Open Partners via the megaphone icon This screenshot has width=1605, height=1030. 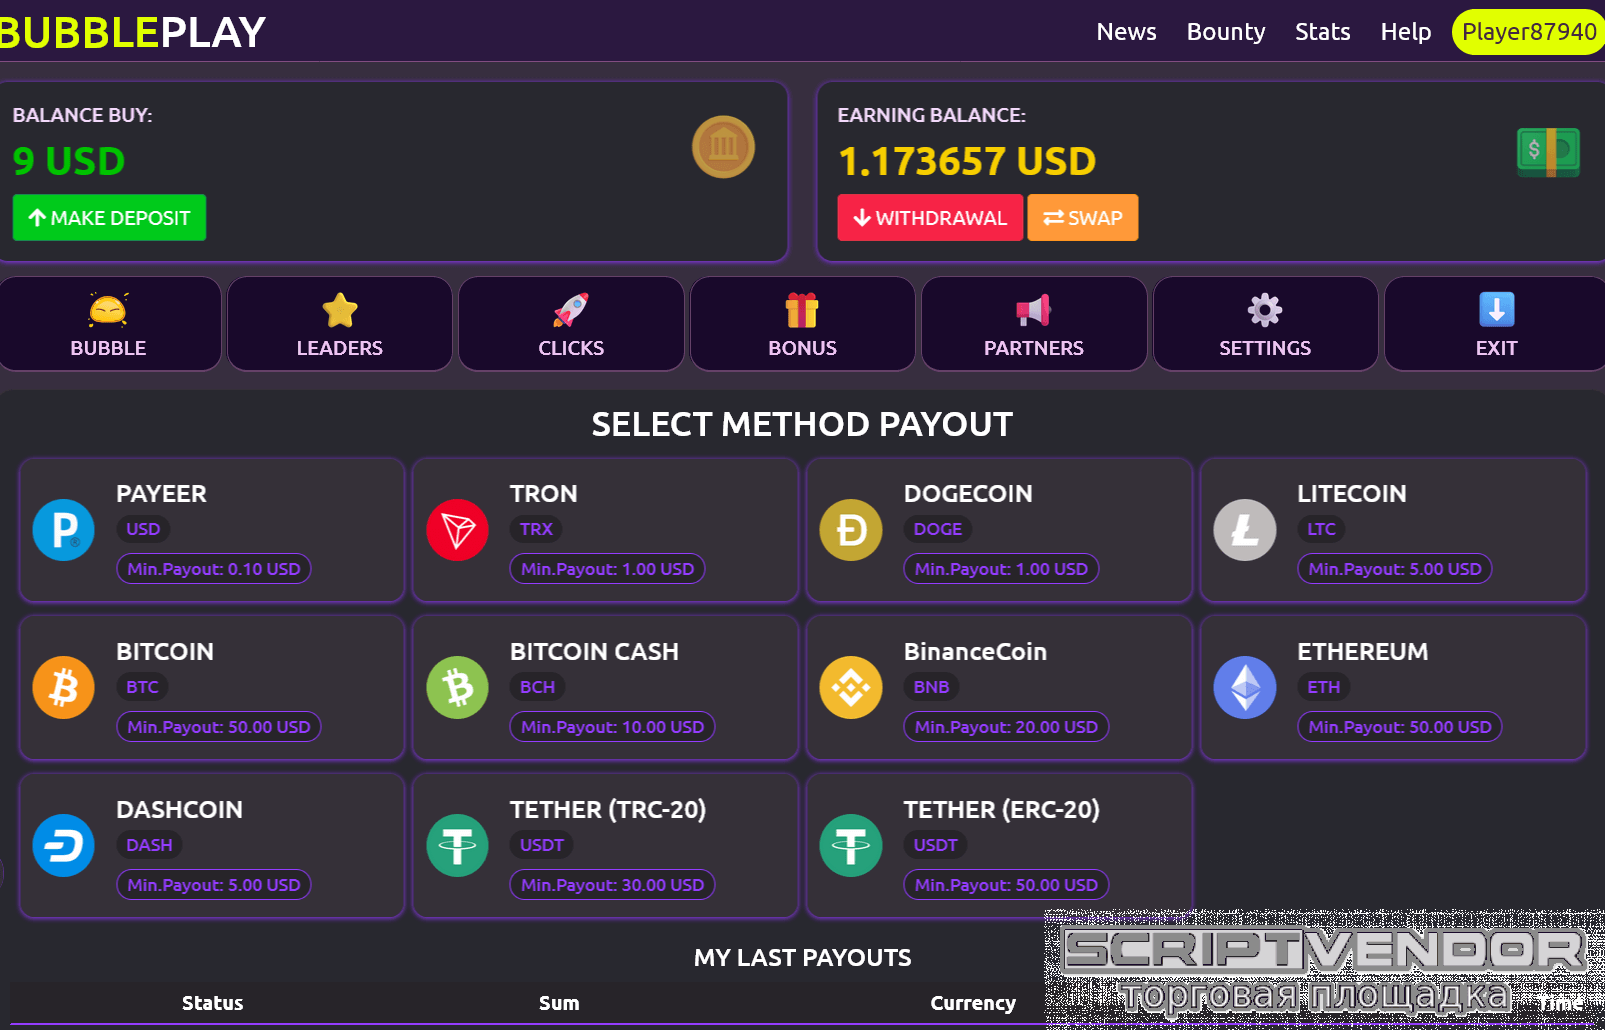click(1034, 310)
